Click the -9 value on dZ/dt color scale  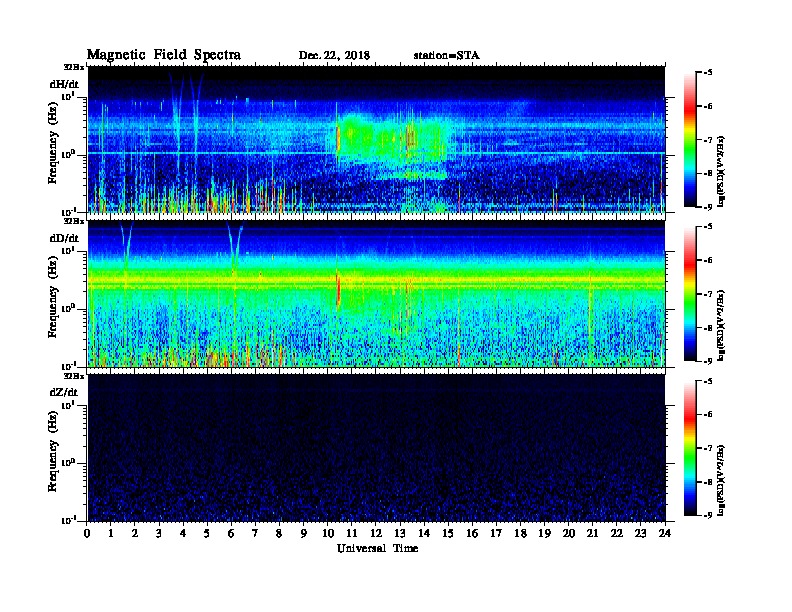click(708, 515)
